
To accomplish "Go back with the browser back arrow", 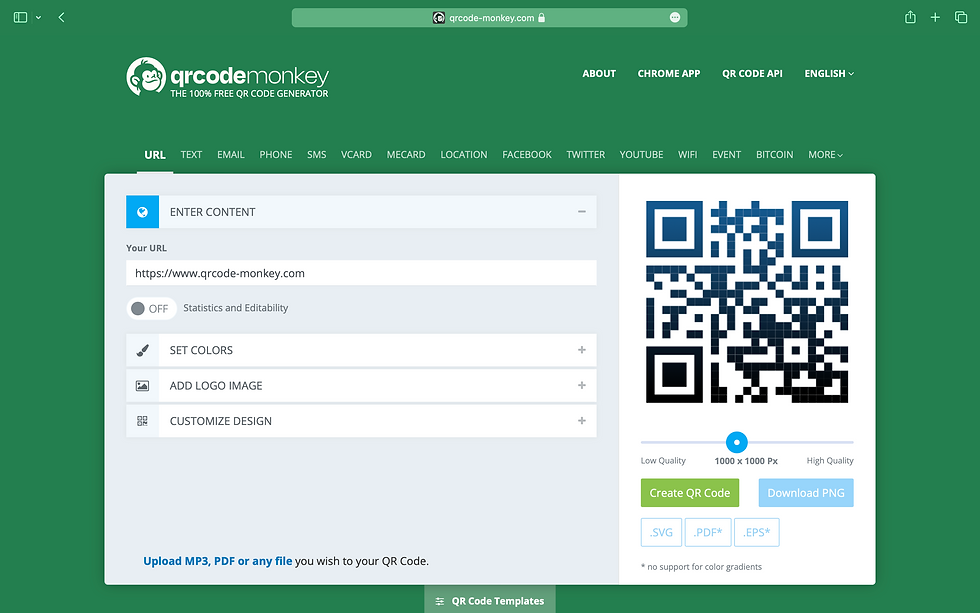I will pos(61,17).
